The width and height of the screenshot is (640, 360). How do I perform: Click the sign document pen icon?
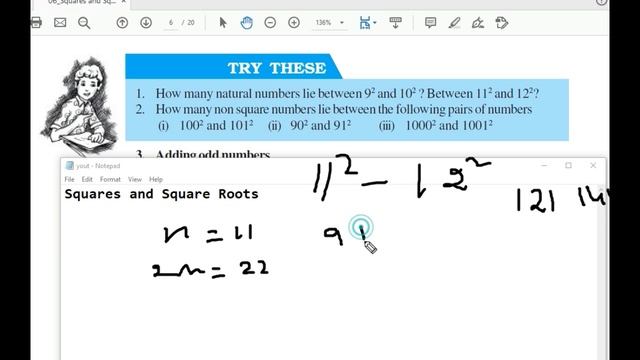tap(478, 23)
